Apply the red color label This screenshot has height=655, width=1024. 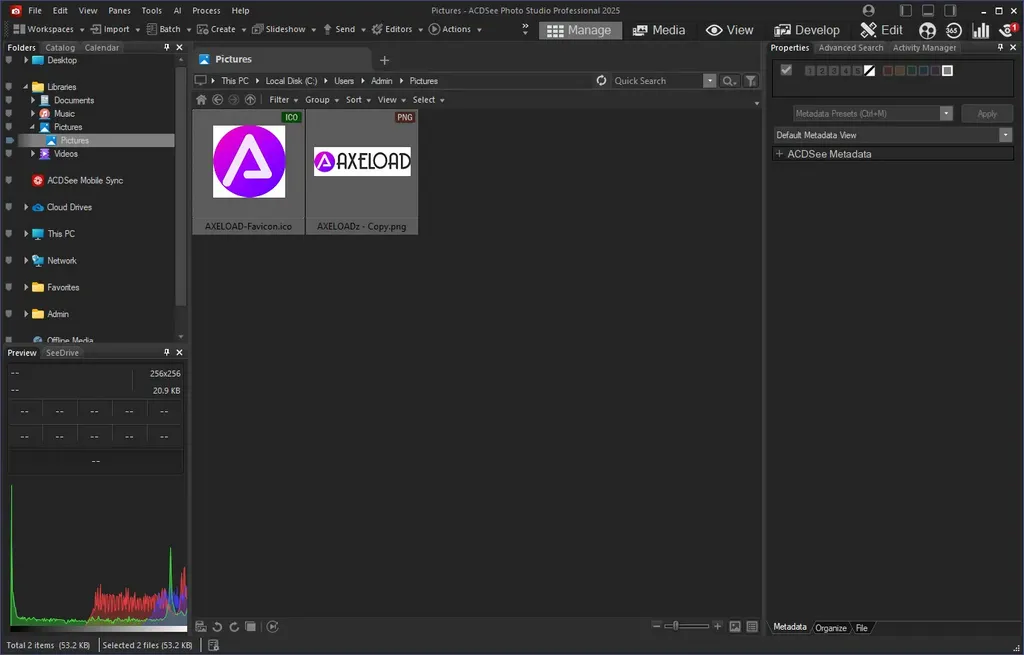pos(888,71)
